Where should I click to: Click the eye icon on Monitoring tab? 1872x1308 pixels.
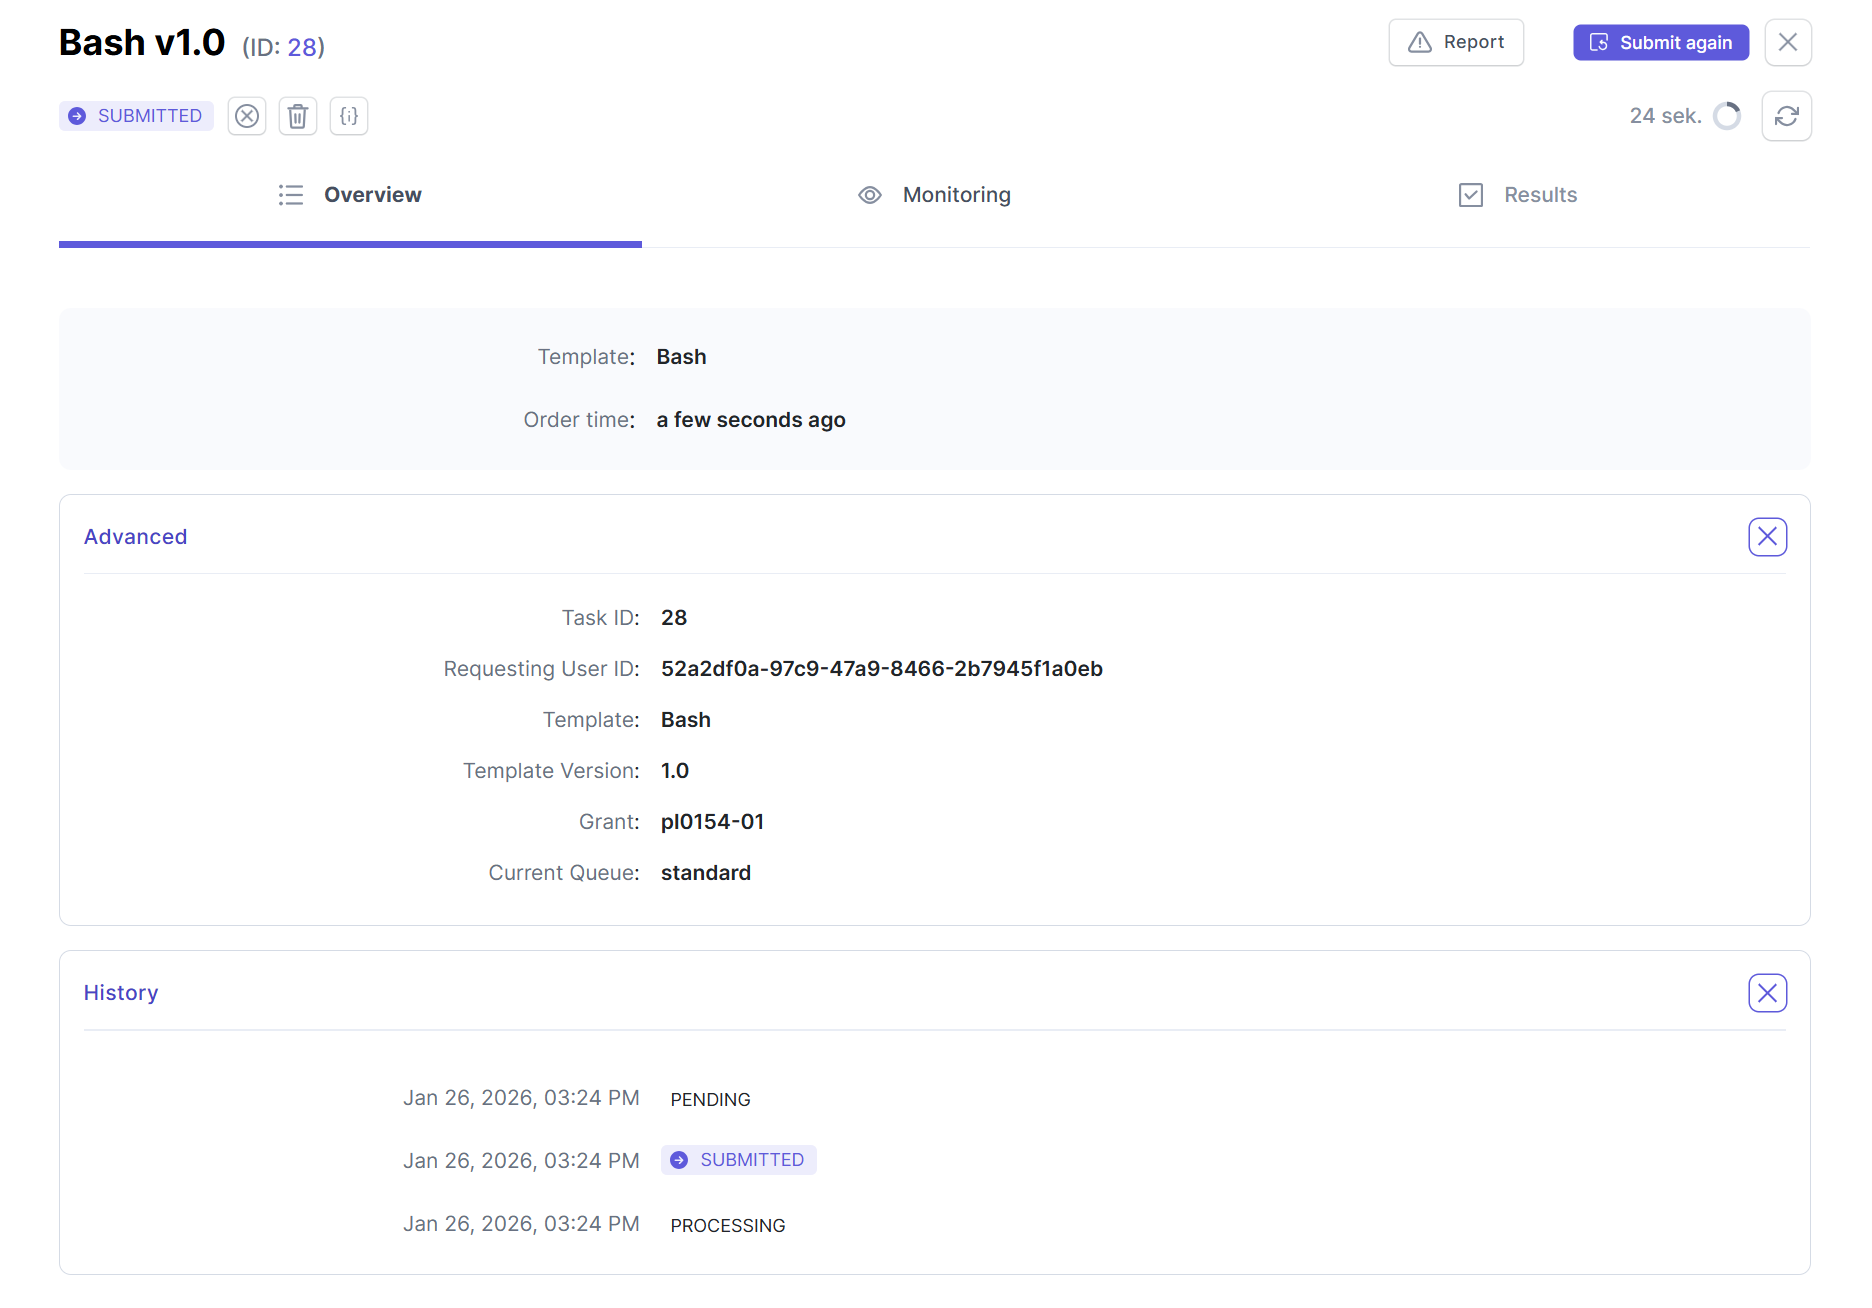coord(870,195)
